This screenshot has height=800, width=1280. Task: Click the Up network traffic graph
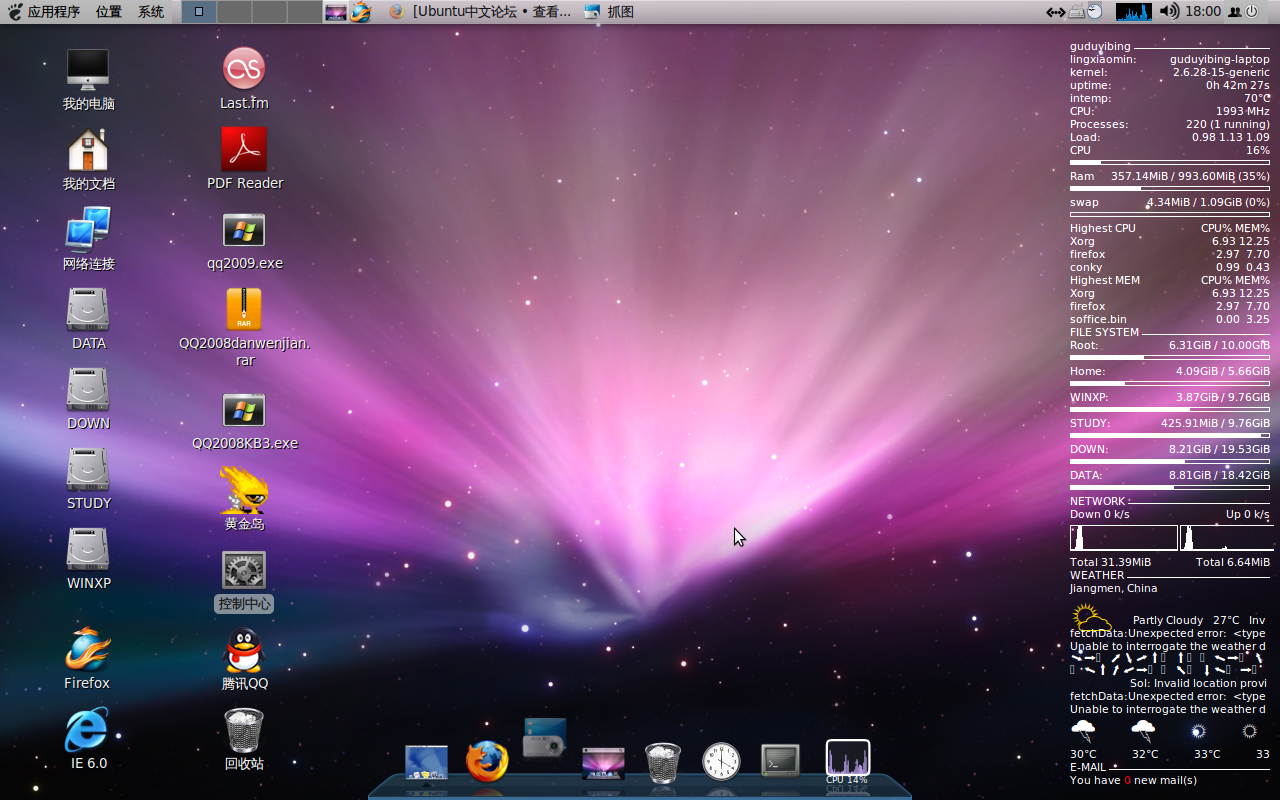(1225, 538)
